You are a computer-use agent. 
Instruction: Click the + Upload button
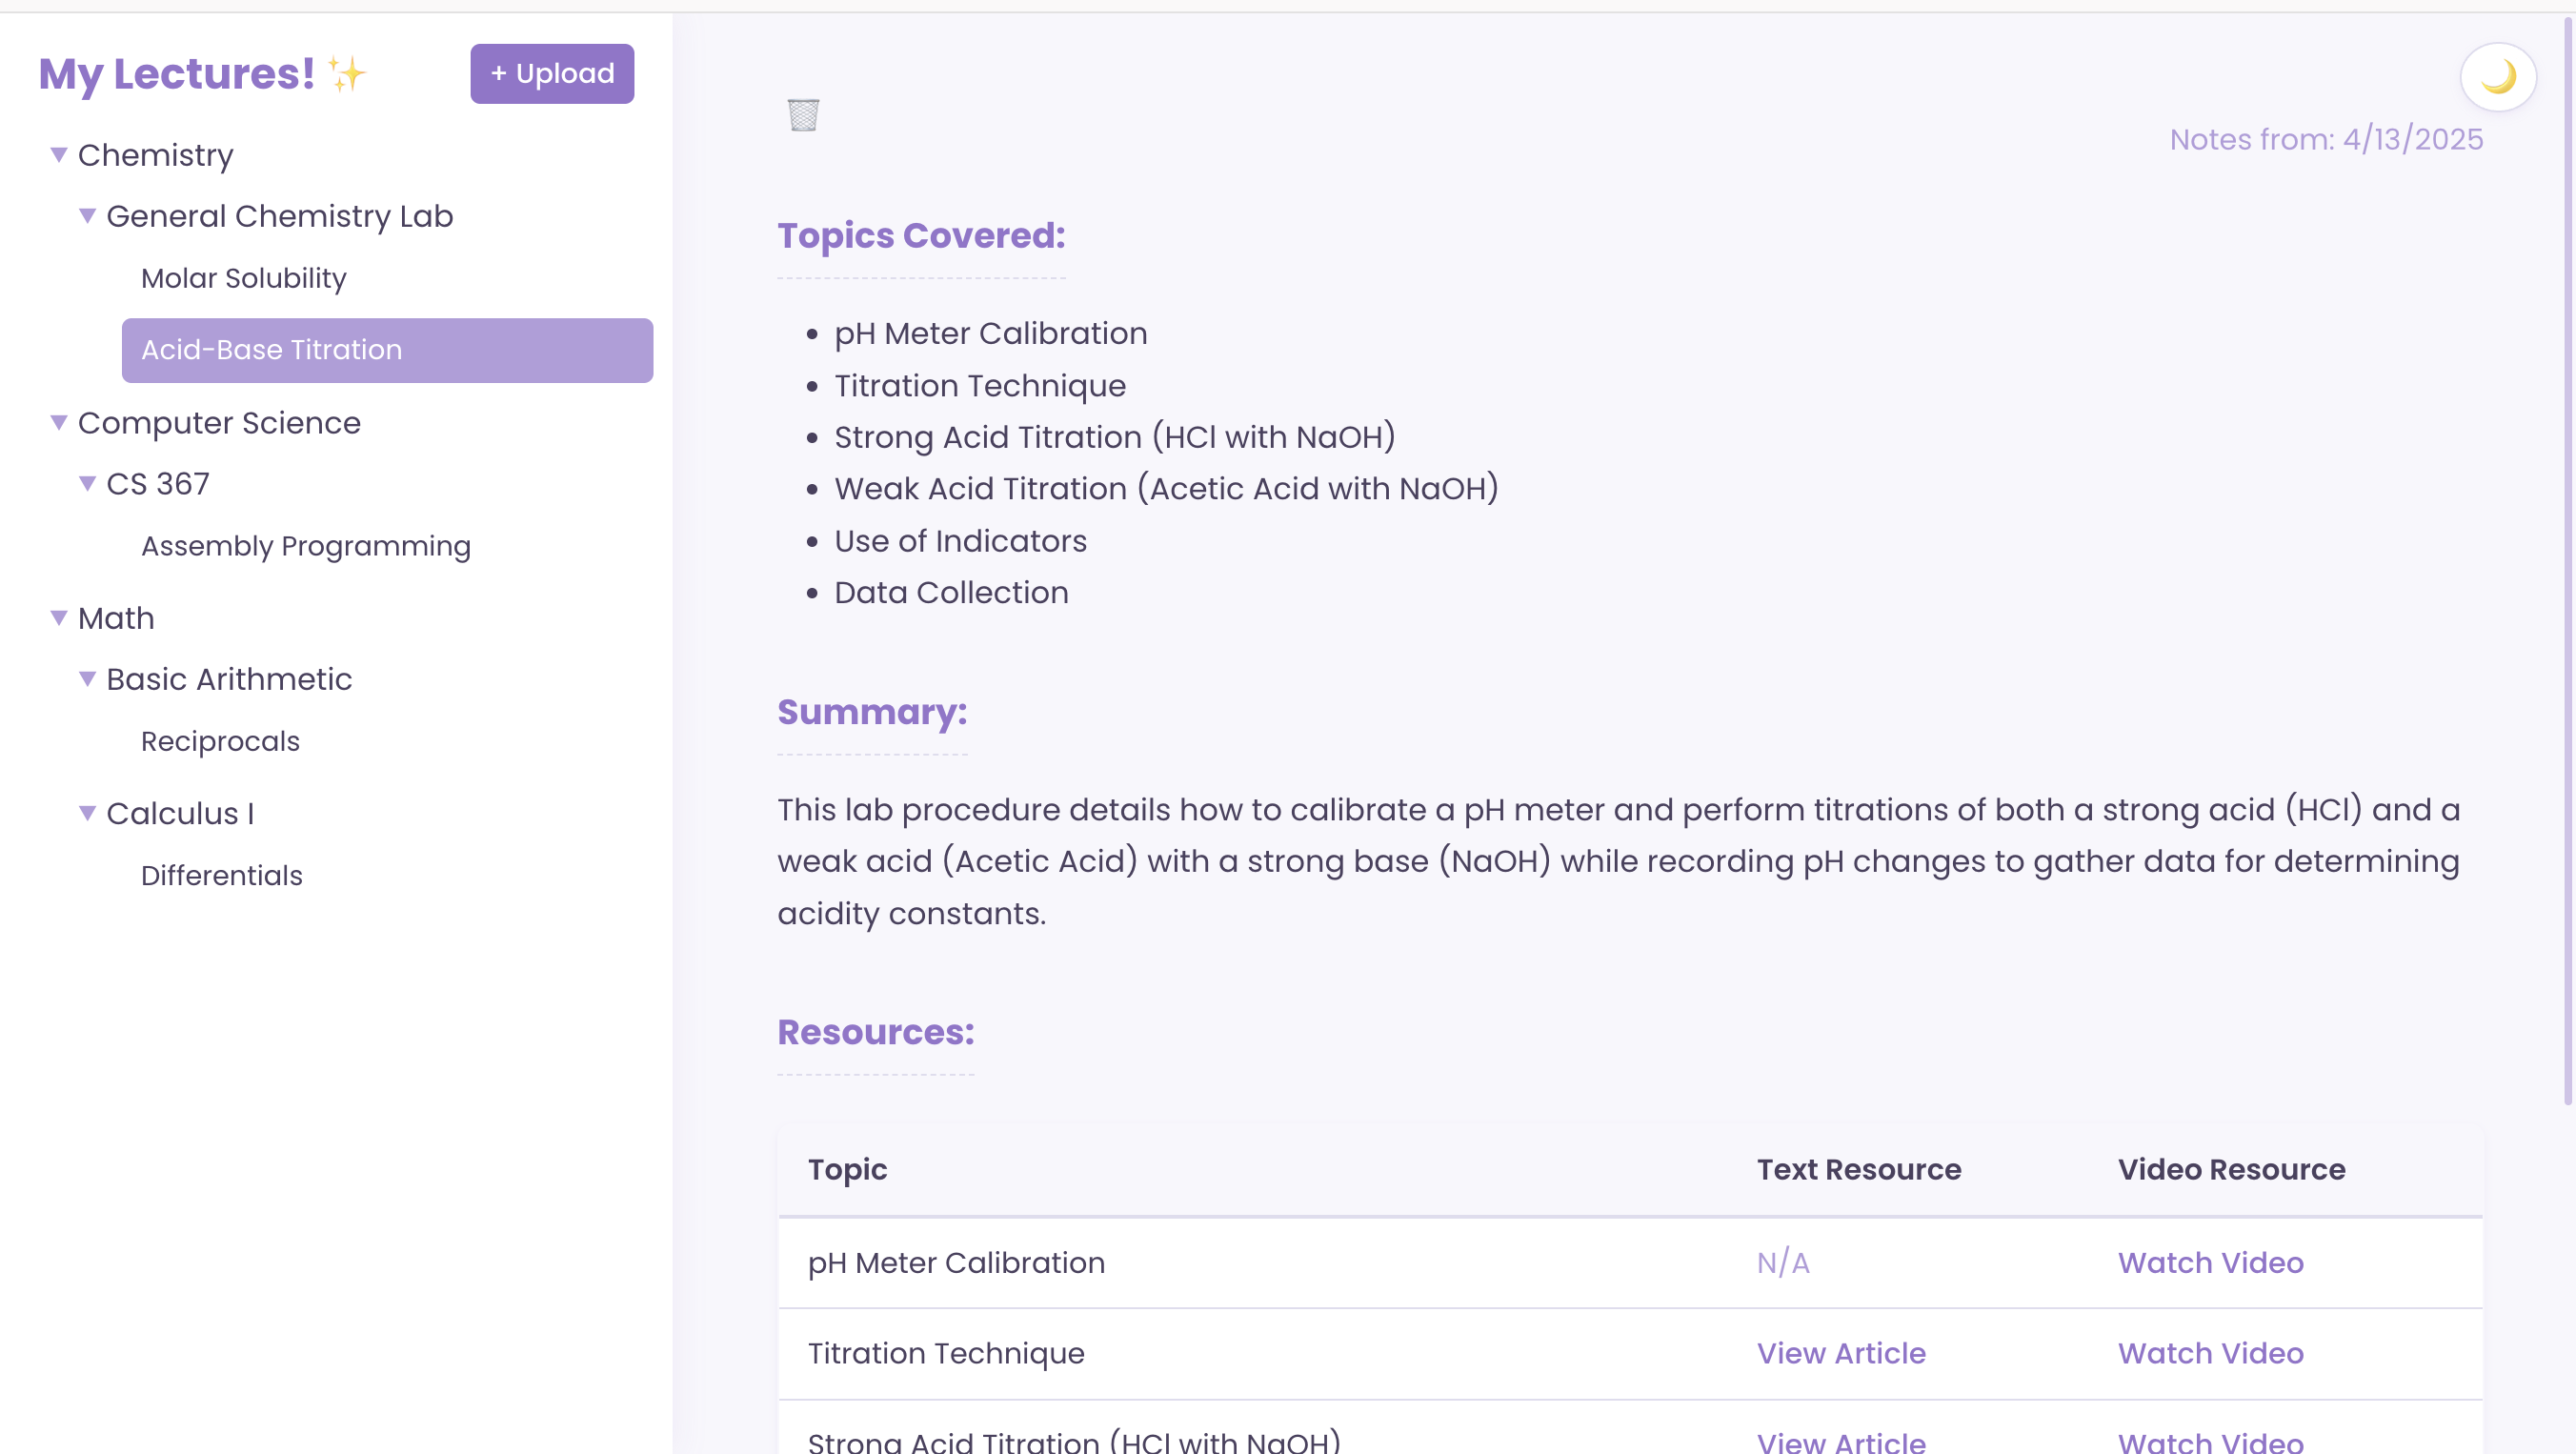(552, 74)
